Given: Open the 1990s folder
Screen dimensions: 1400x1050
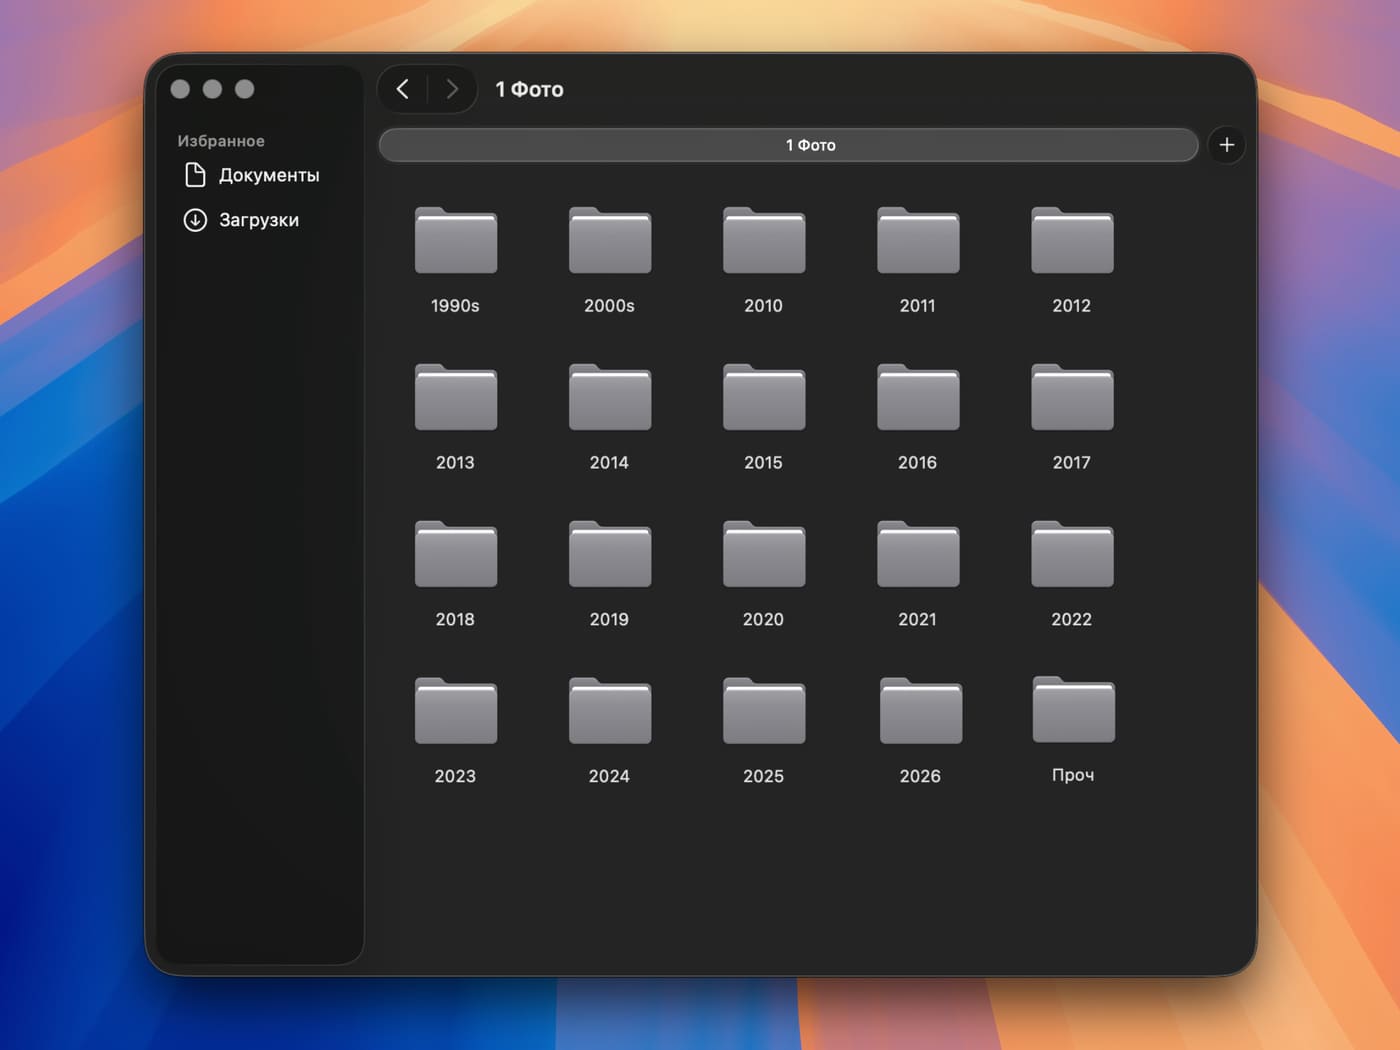Looking at the screenshot, I should click(455, 241).
